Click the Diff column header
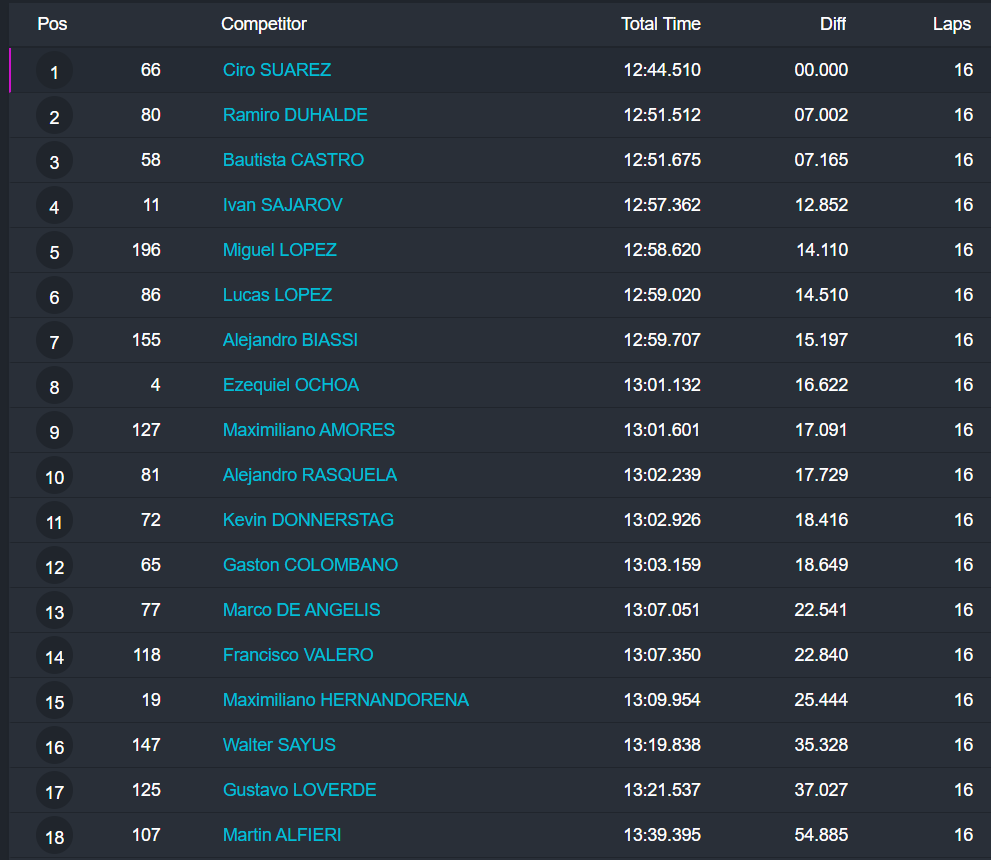This screenshot has height=860, width=991. point(833,24)
